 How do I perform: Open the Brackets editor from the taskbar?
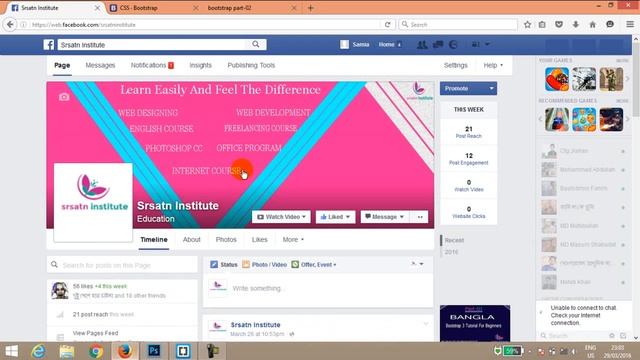click(183, 351)
